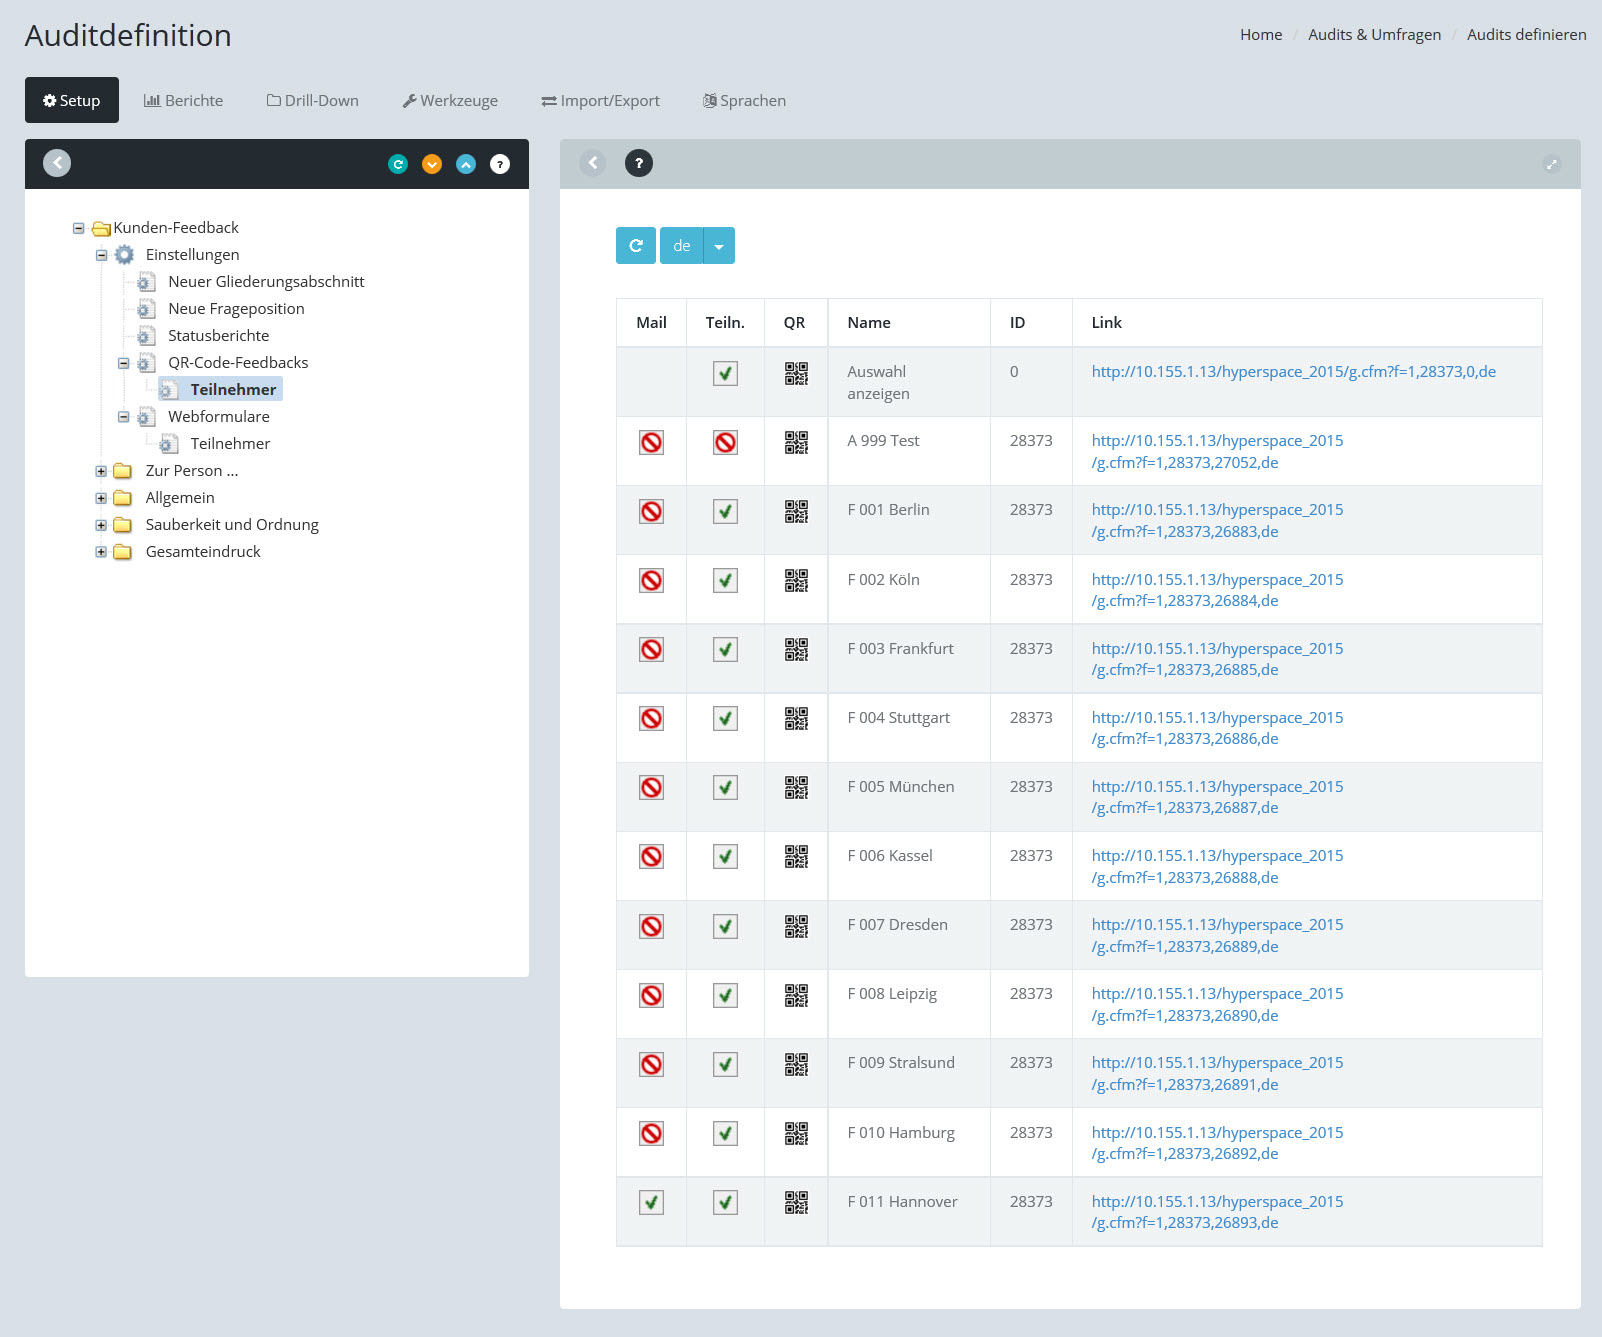1602x1337 pixels.
Task: Open the language dropdown arrow next to de
Action: 719,246
